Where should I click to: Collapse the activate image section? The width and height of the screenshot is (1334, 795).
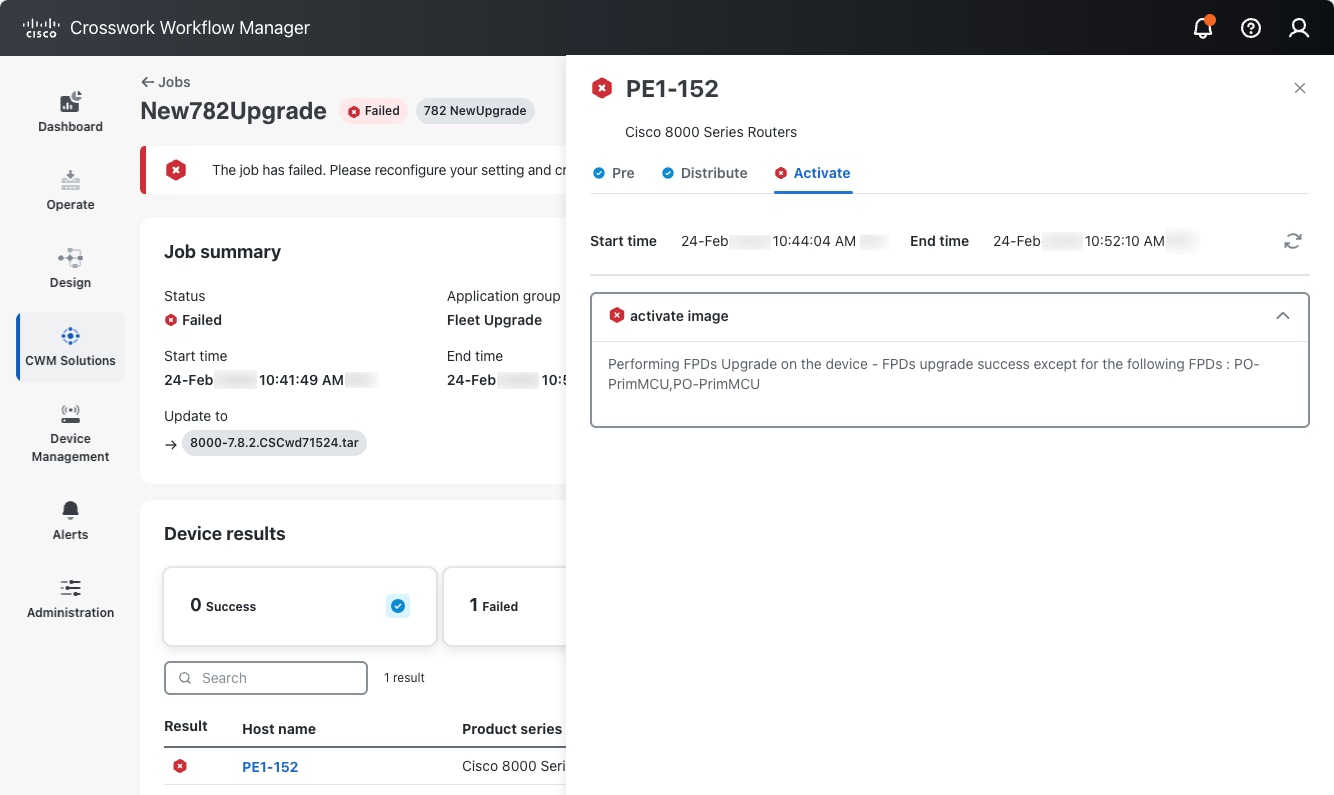pos(1283,316)
